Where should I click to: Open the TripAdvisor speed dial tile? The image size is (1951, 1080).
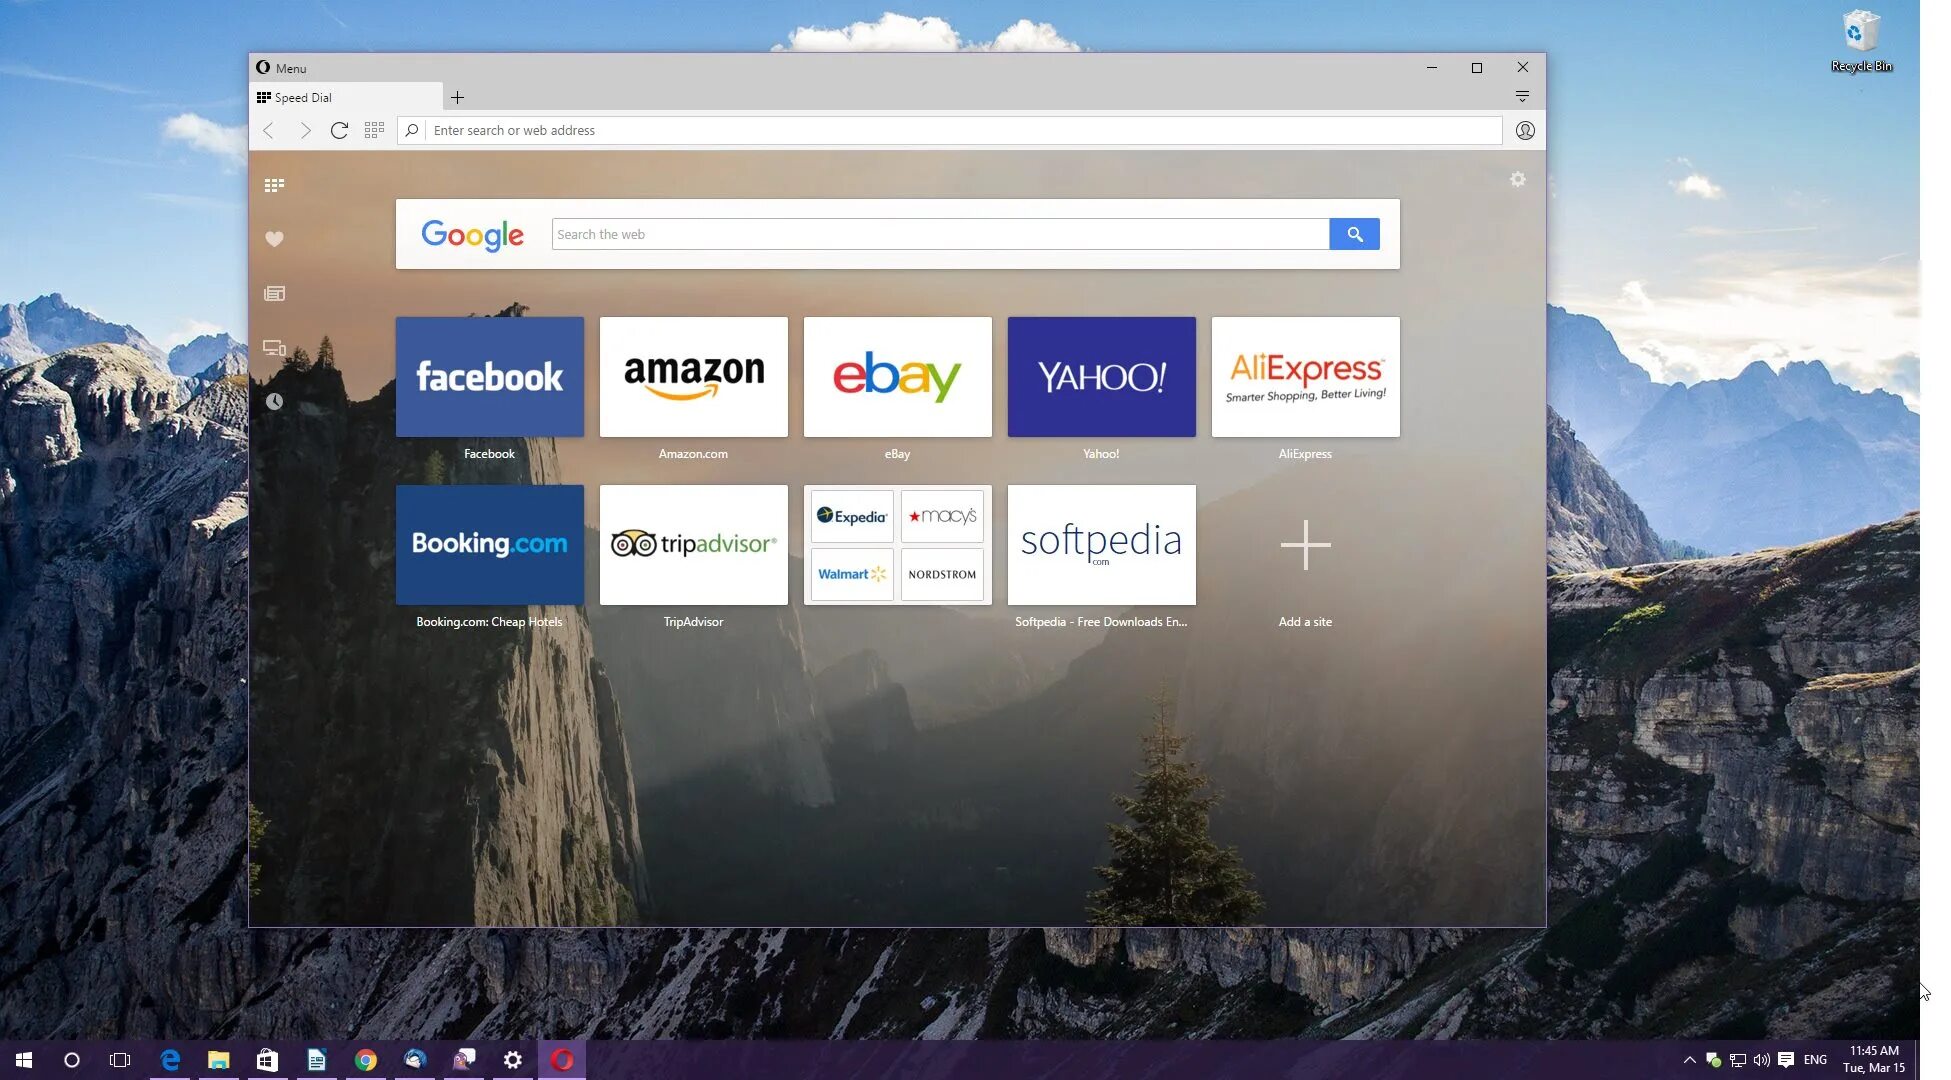coord(694,545)
